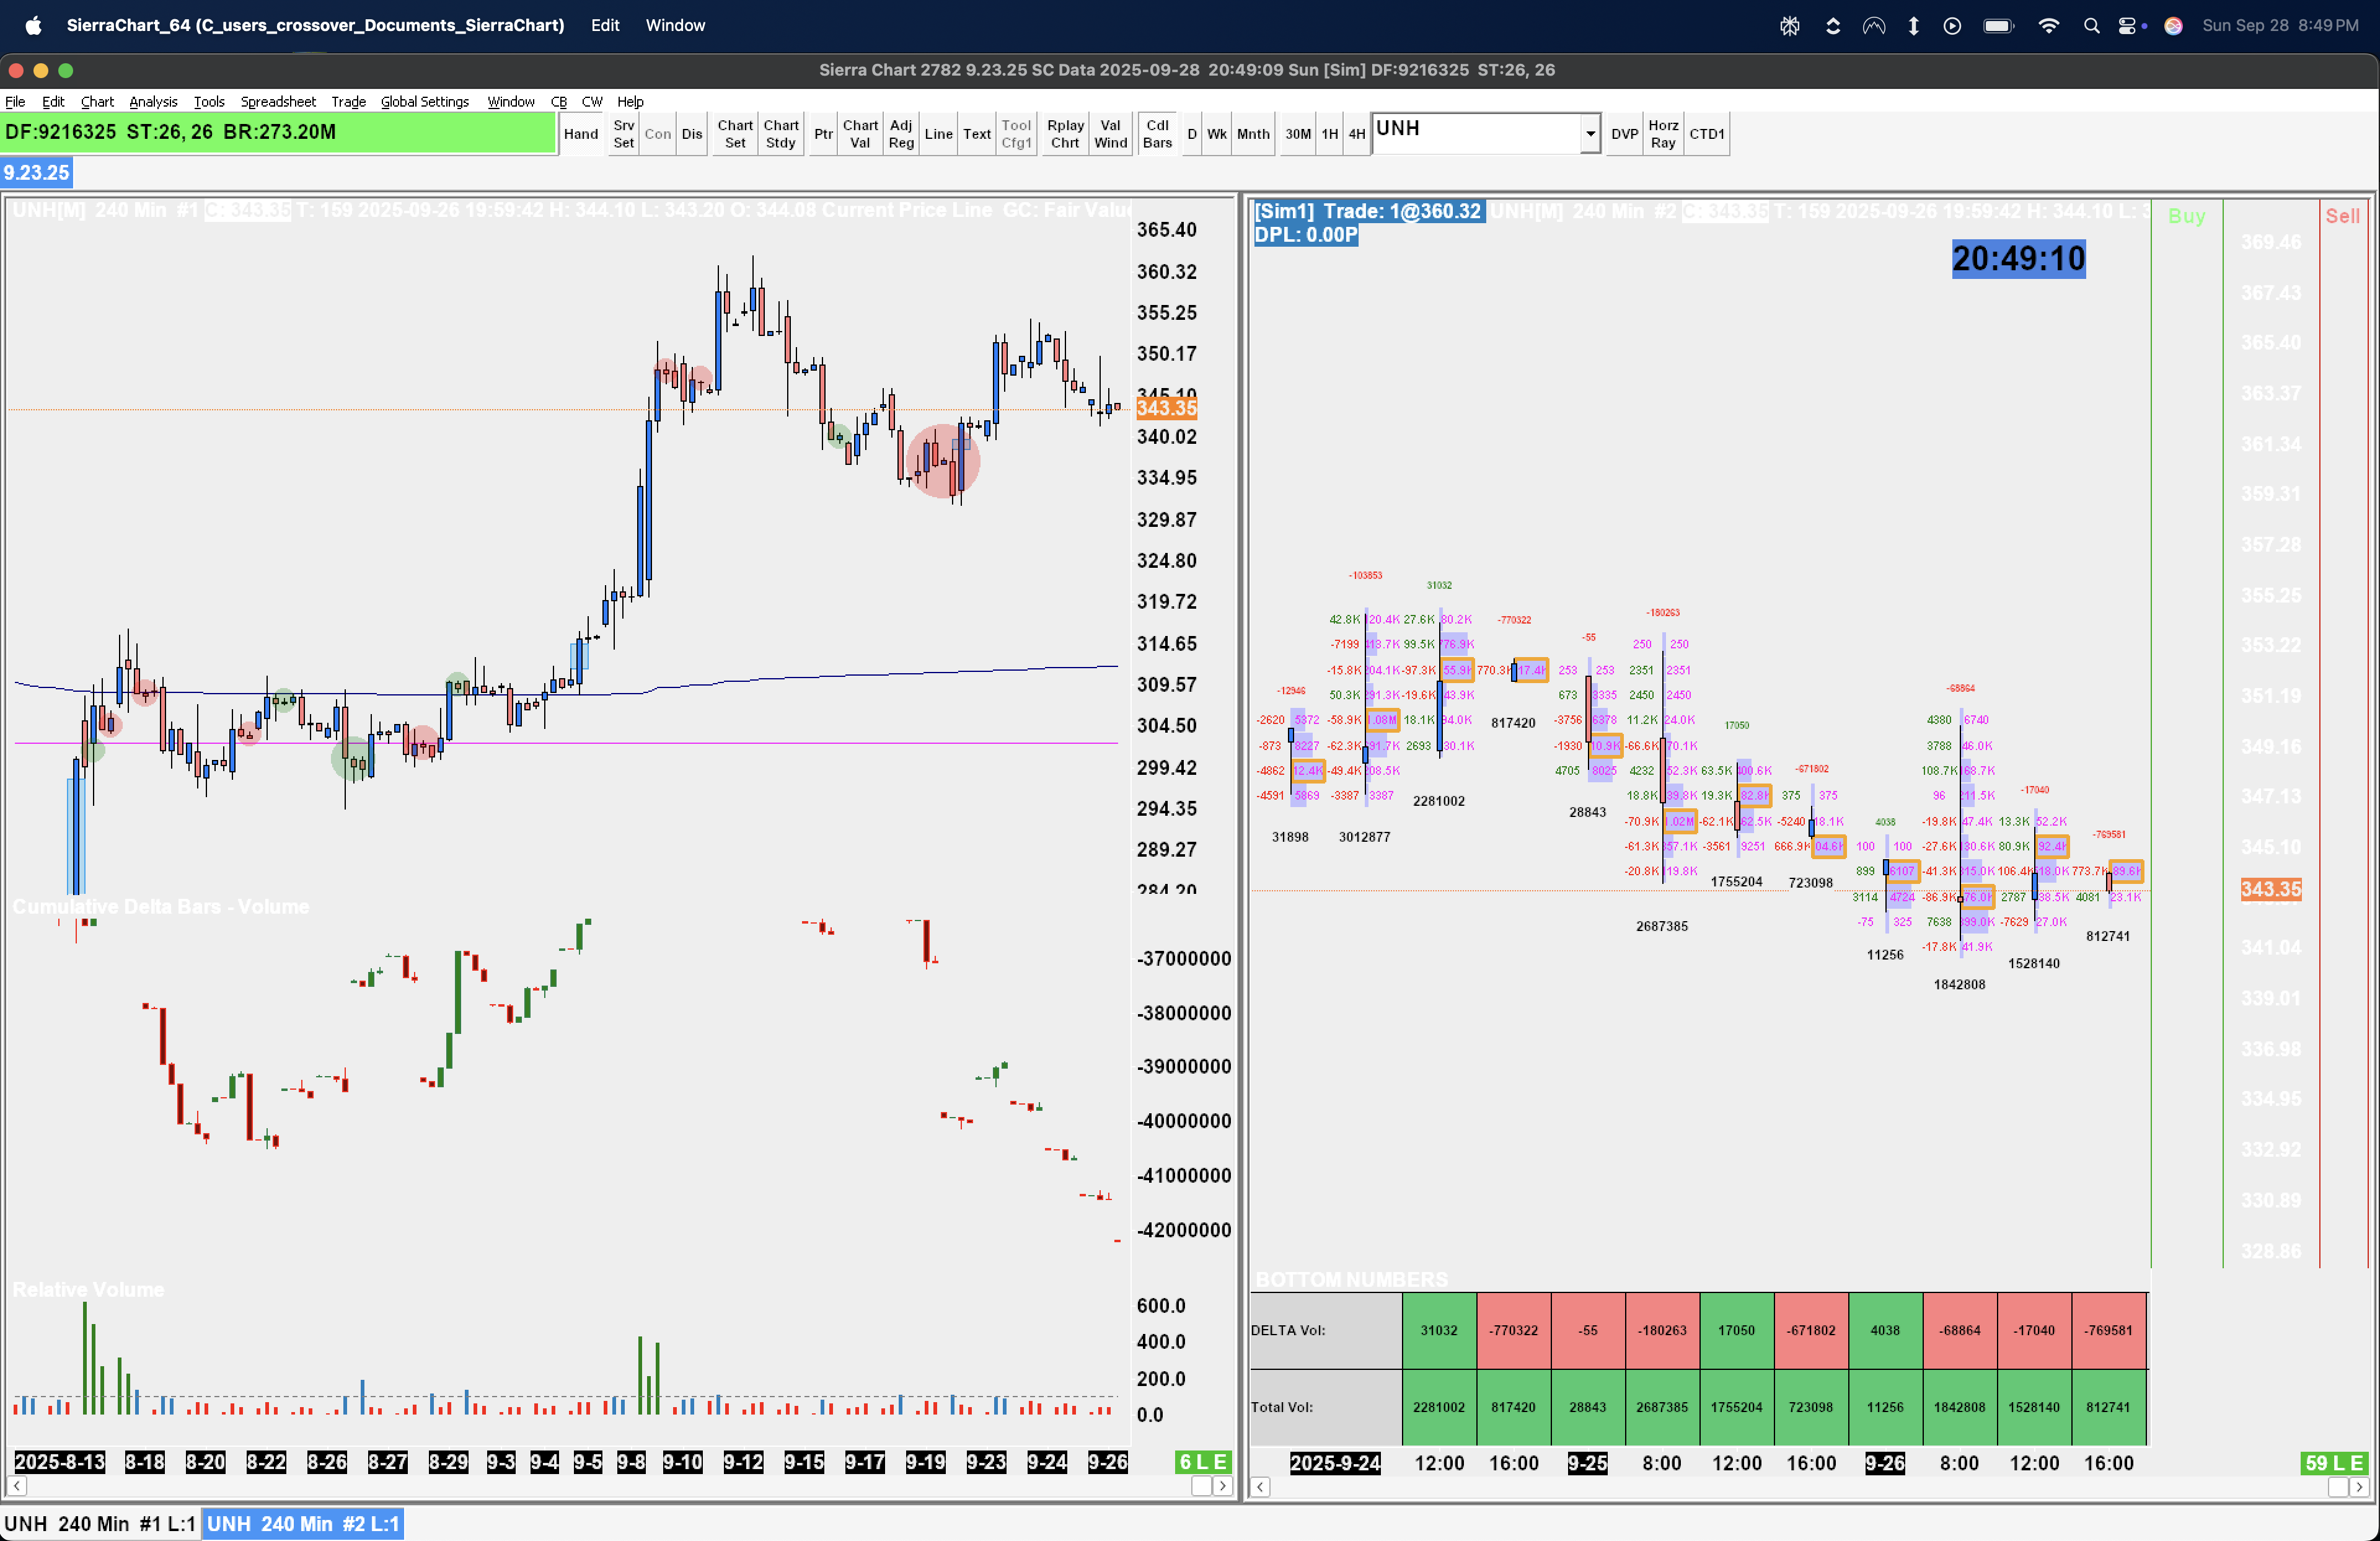Switch timeframe to 30M

[x=1297, y=134]
